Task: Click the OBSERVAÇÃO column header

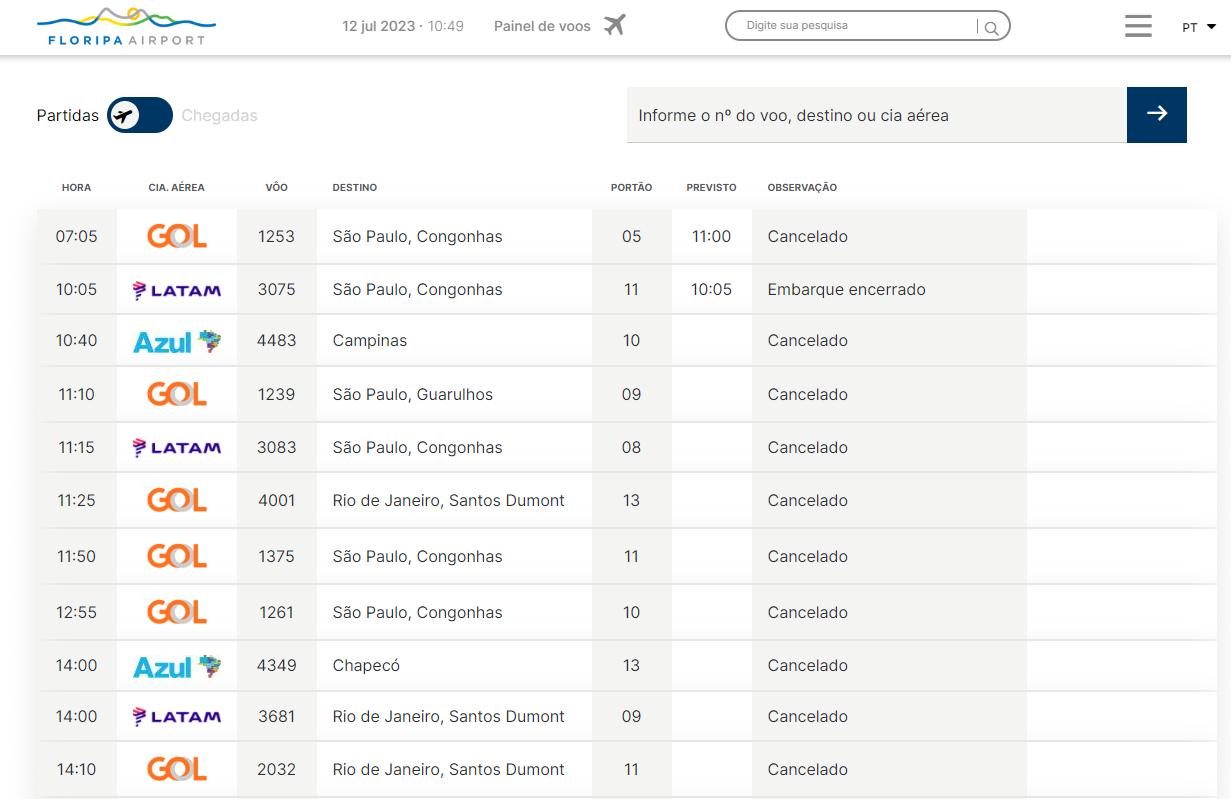Action: [x=802, y=188]
